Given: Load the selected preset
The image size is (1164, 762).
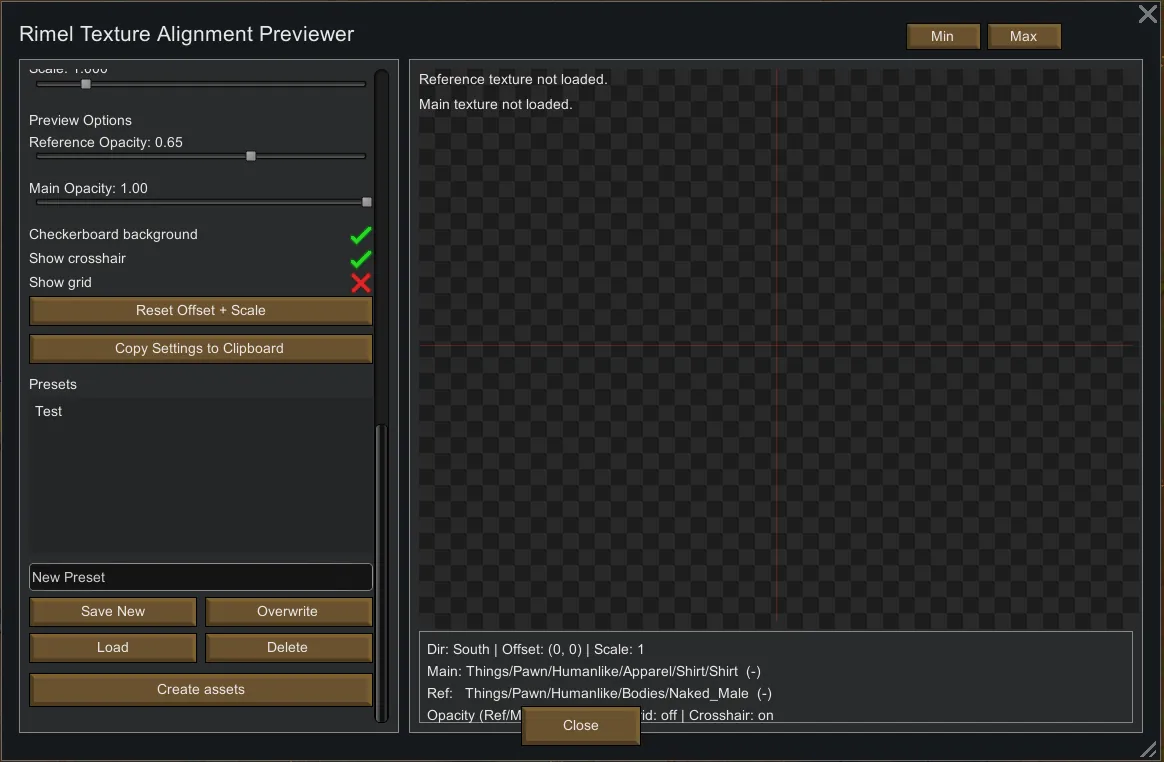Looking at the screenshot, I should [x=113, y=648].
